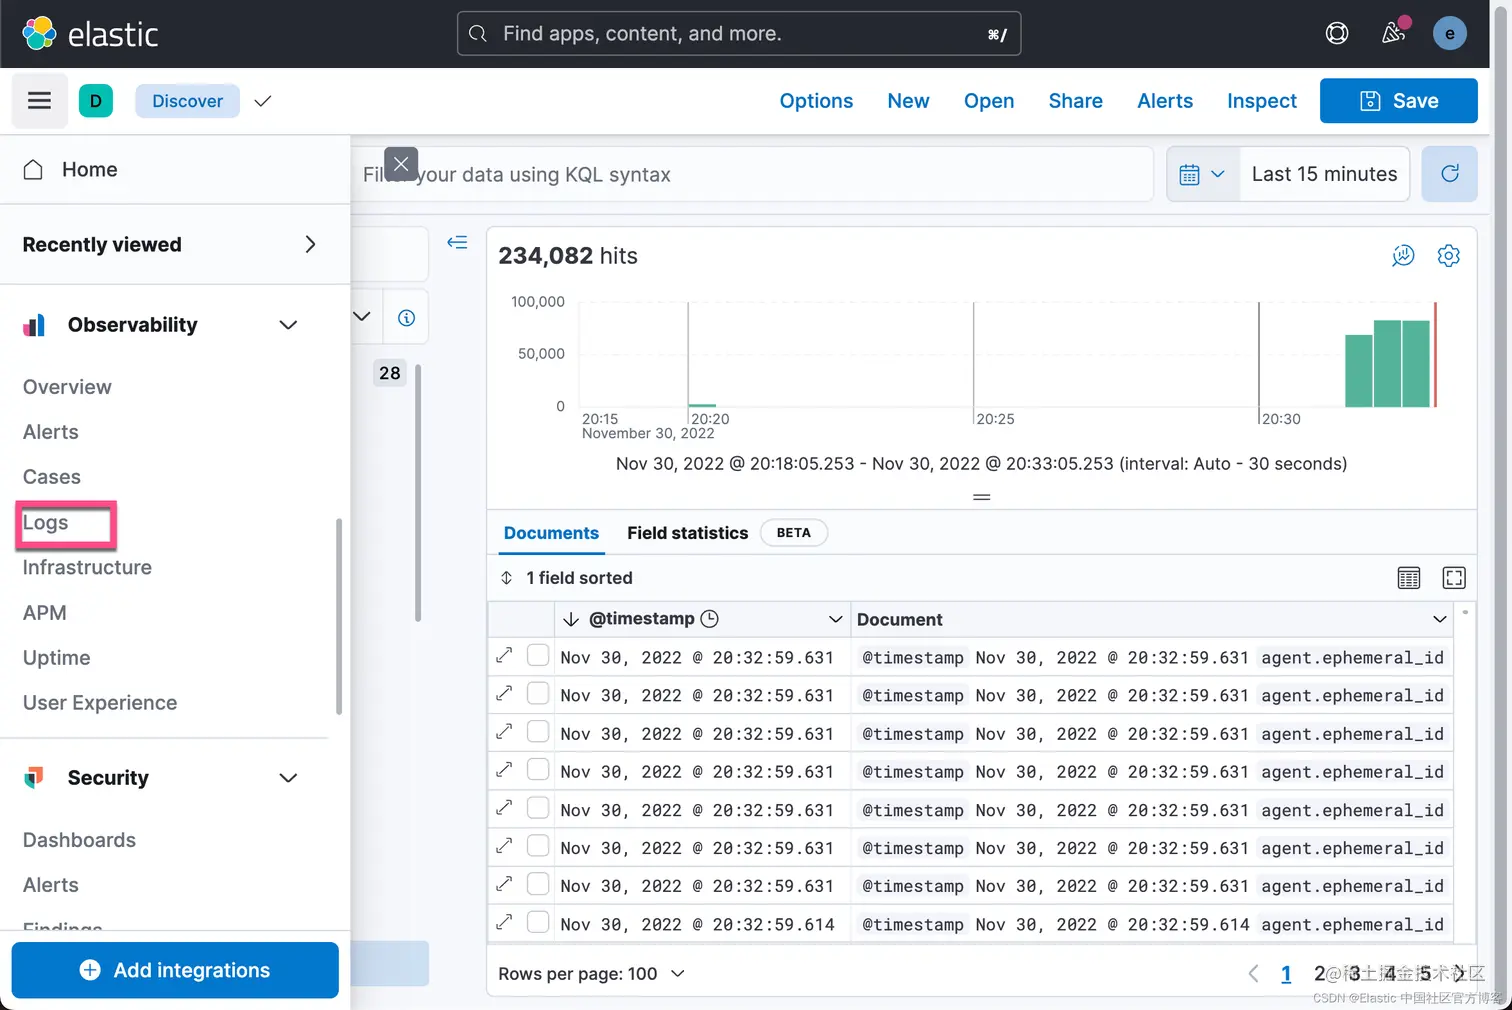This screenshot has width=1512, height=1010.
Task: Select the fourth row checkbox
Action: click(x=538, y=769)
